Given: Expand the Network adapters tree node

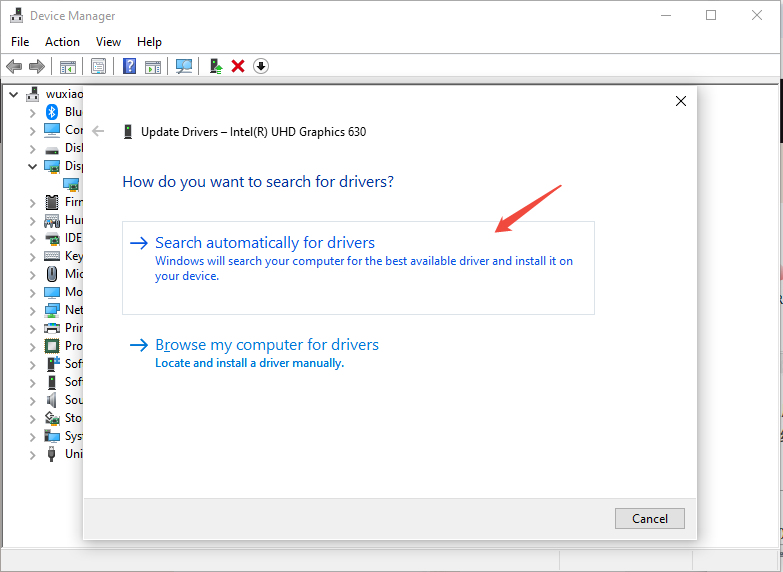Looking at the screenshot, I should tap(32, 310).
